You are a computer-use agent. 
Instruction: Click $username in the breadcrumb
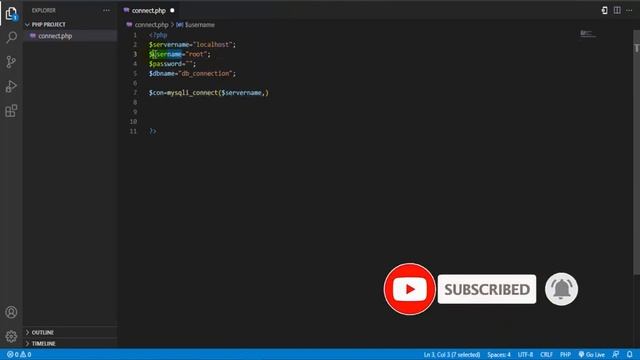(x=200, y=25)
